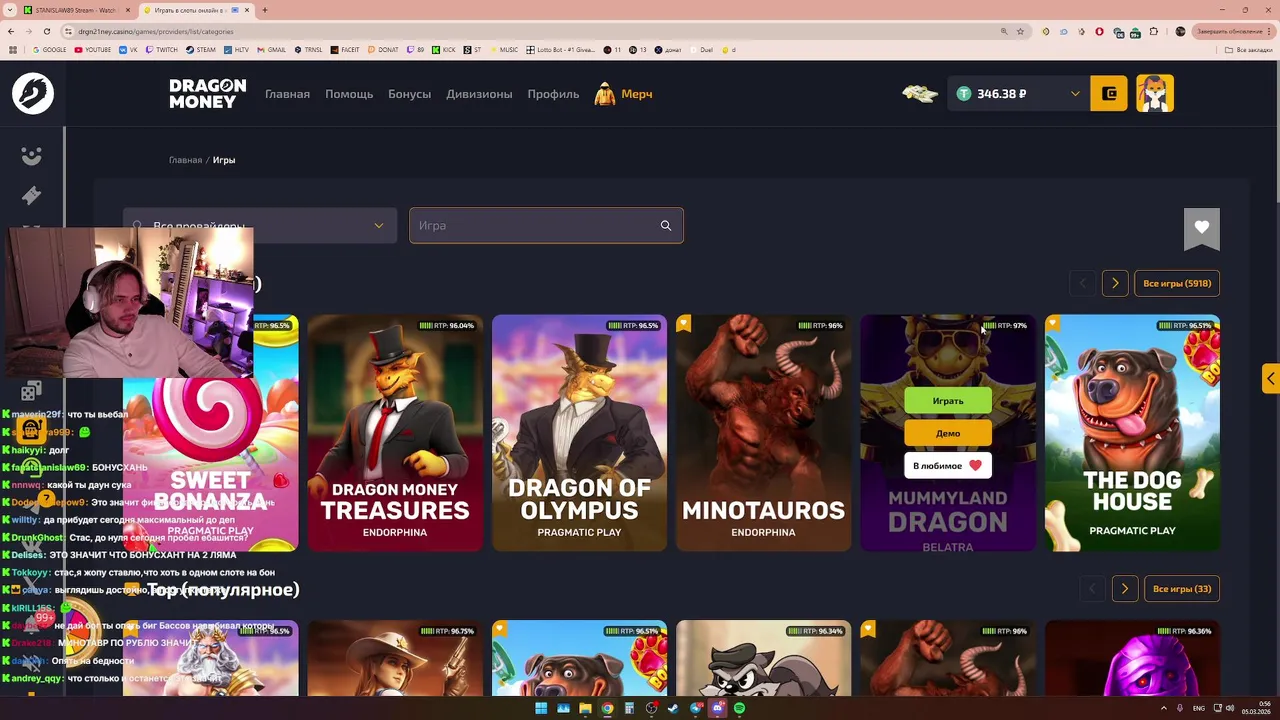Reload the page with the refresh button
This screenshot has width=1280, height=720.
click(47, 31)
